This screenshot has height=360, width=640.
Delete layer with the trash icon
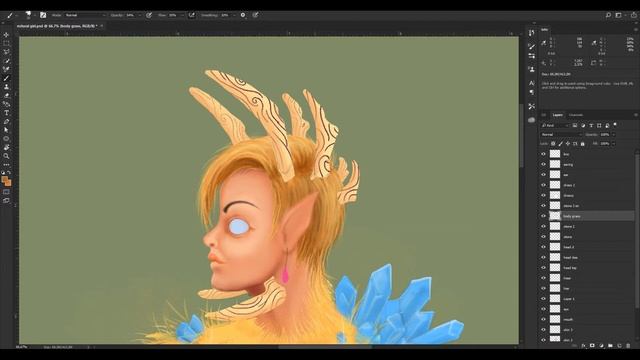(628, 346)
